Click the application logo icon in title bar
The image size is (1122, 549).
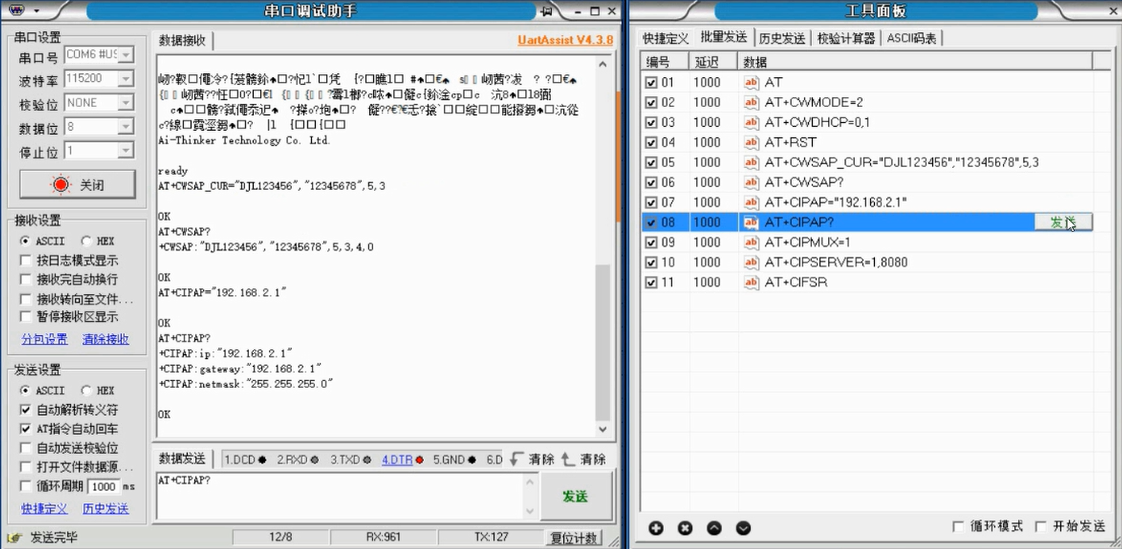pyautogui.click(x=17, y=11)
